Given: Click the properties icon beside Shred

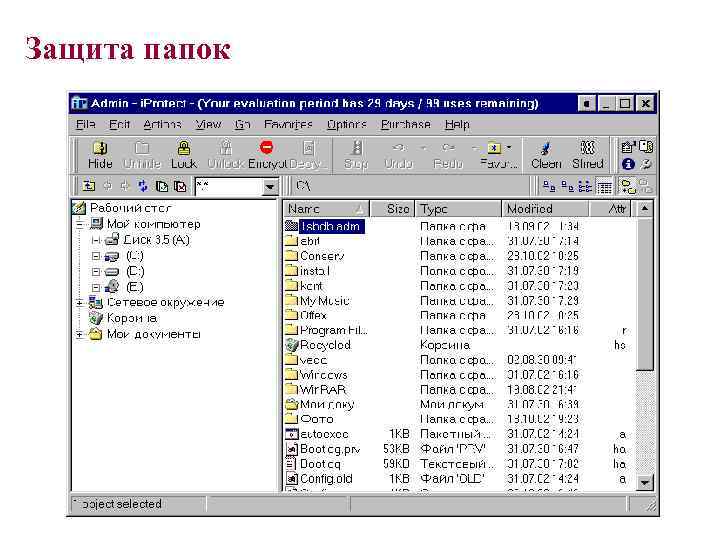Looking at the screenshot, I should (628, 147).
